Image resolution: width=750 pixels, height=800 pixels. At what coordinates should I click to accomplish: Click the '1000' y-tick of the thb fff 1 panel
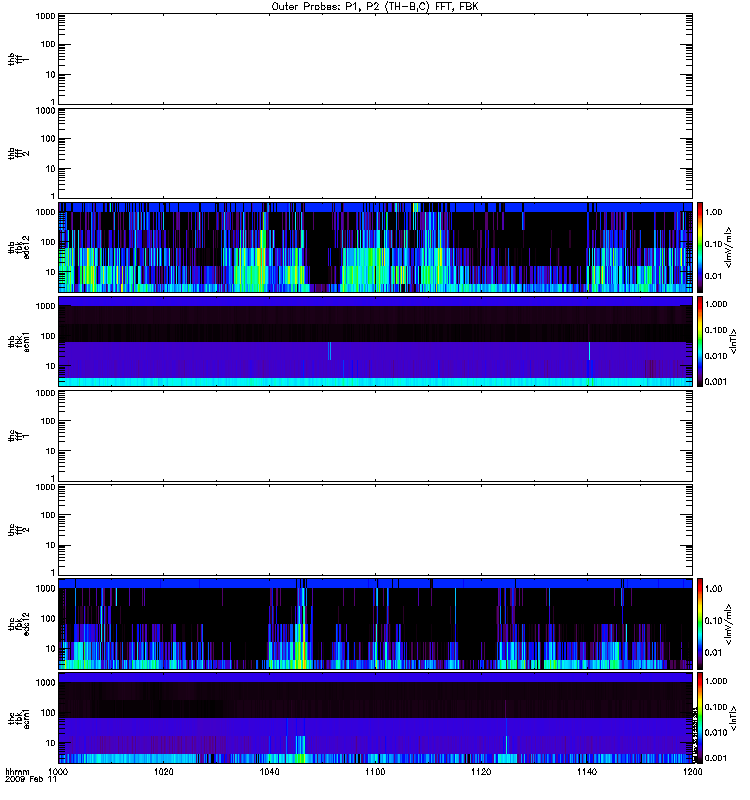coord(45,16)
